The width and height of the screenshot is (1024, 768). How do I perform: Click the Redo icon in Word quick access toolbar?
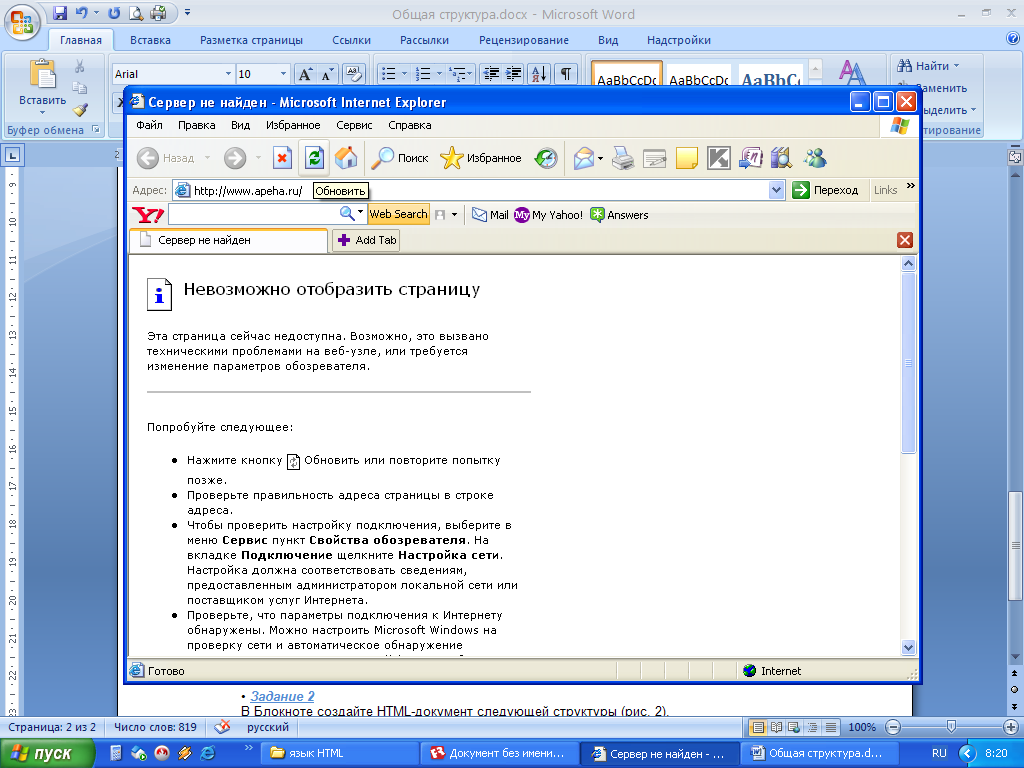pos(114,12)
